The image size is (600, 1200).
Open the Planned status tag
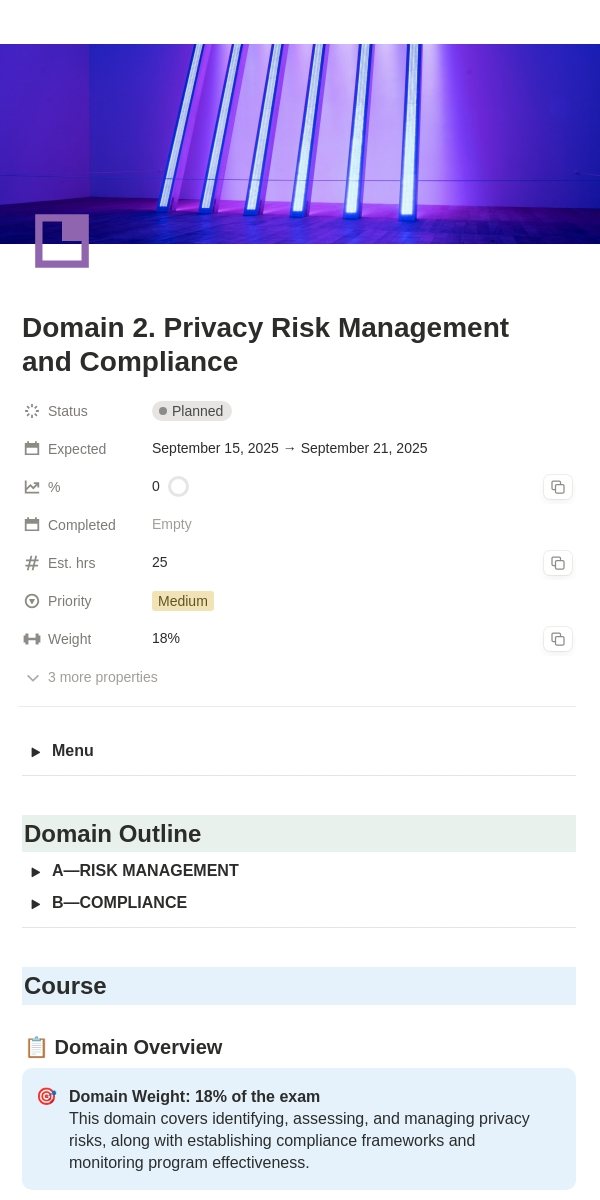click(192, 411)
